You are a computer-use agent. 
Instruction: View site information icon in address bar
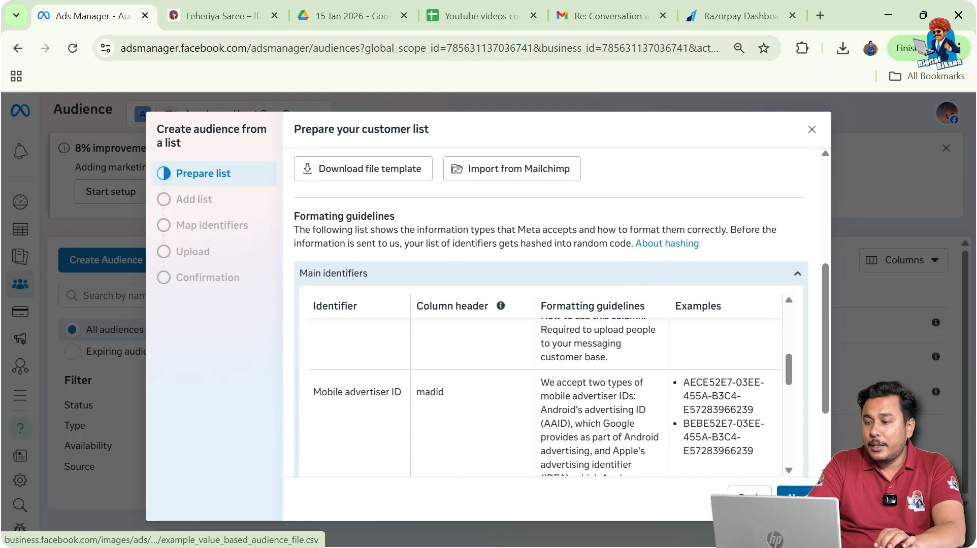coord(105,48)
